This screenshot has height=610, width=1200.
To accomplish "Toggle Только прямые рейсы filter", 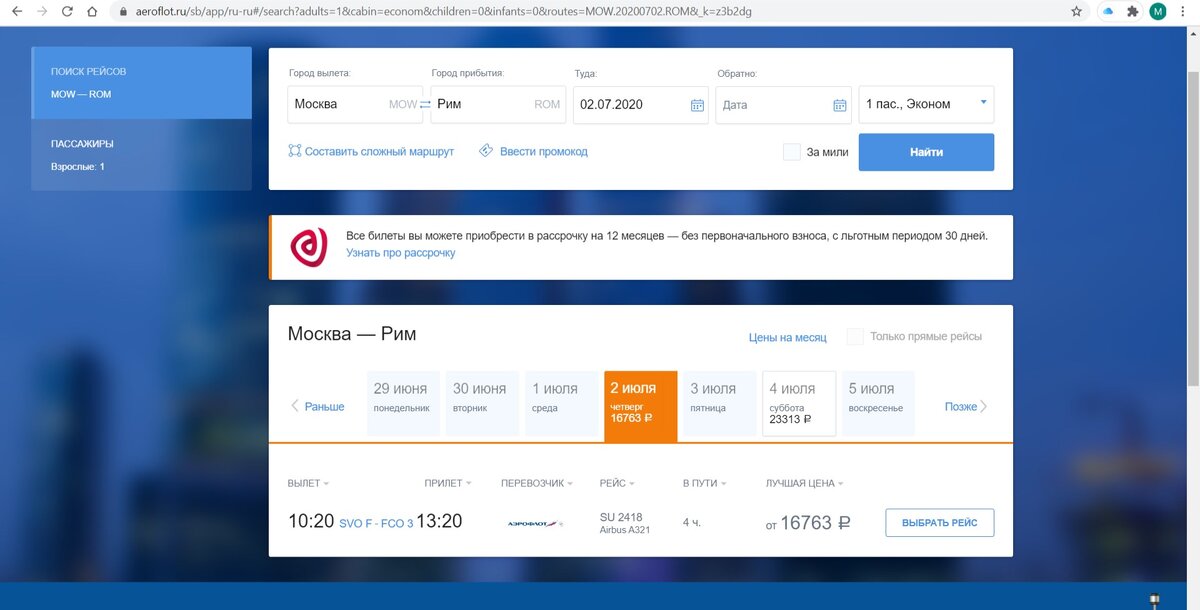I will click(855, 337).
